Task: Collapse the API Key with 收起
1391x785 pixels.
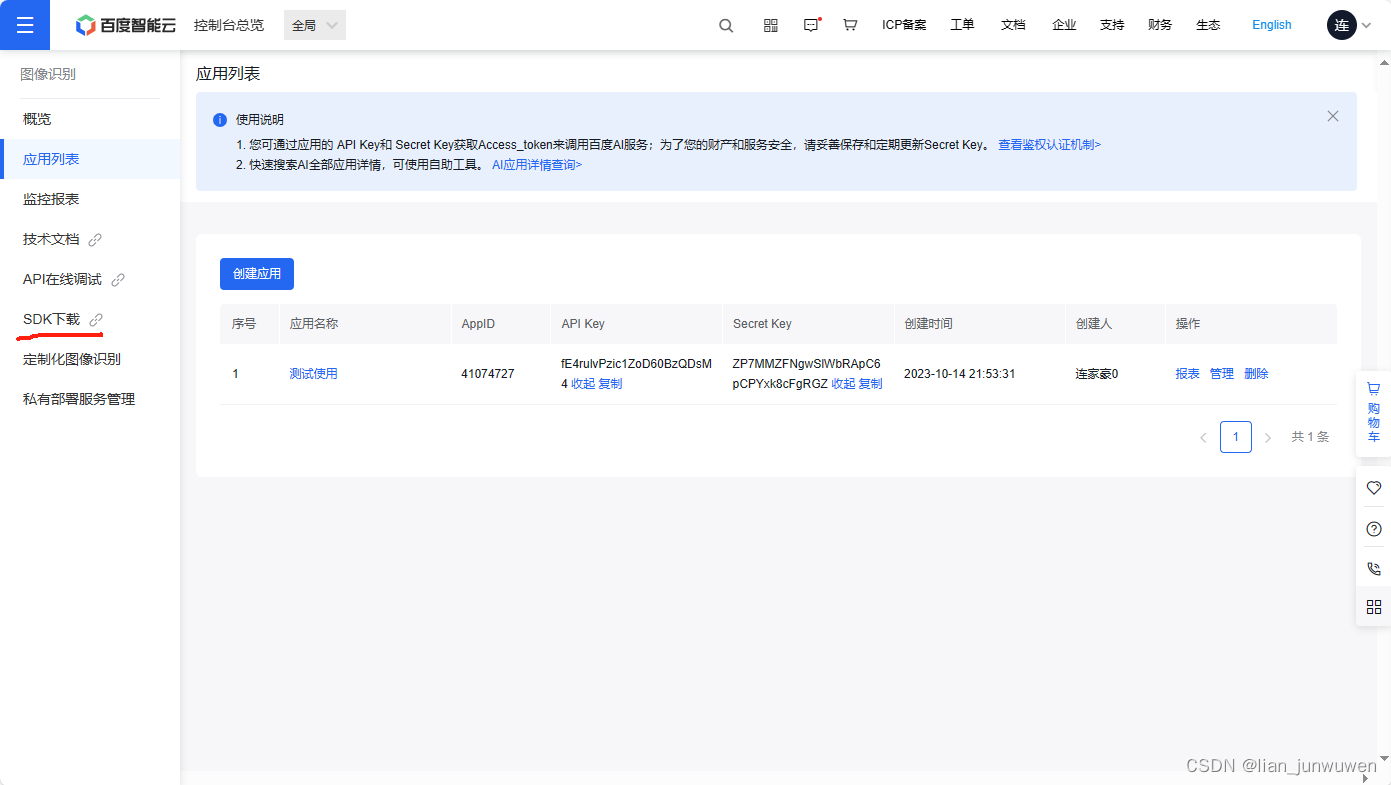Action: [x=582, y=384]
